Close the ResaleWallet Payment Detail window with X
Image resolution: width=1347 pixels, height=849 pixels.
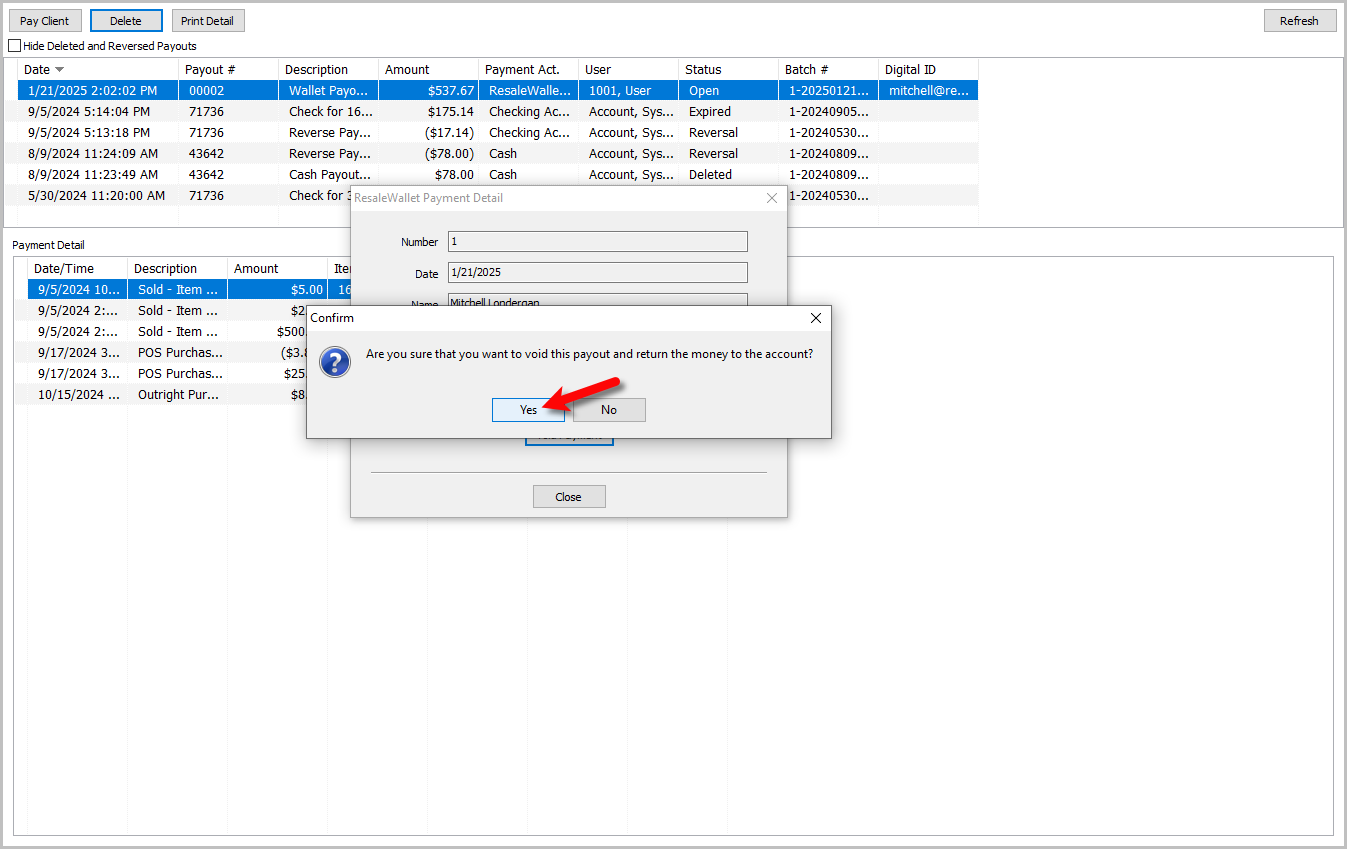pyautogui.click(x=771, y=198)
